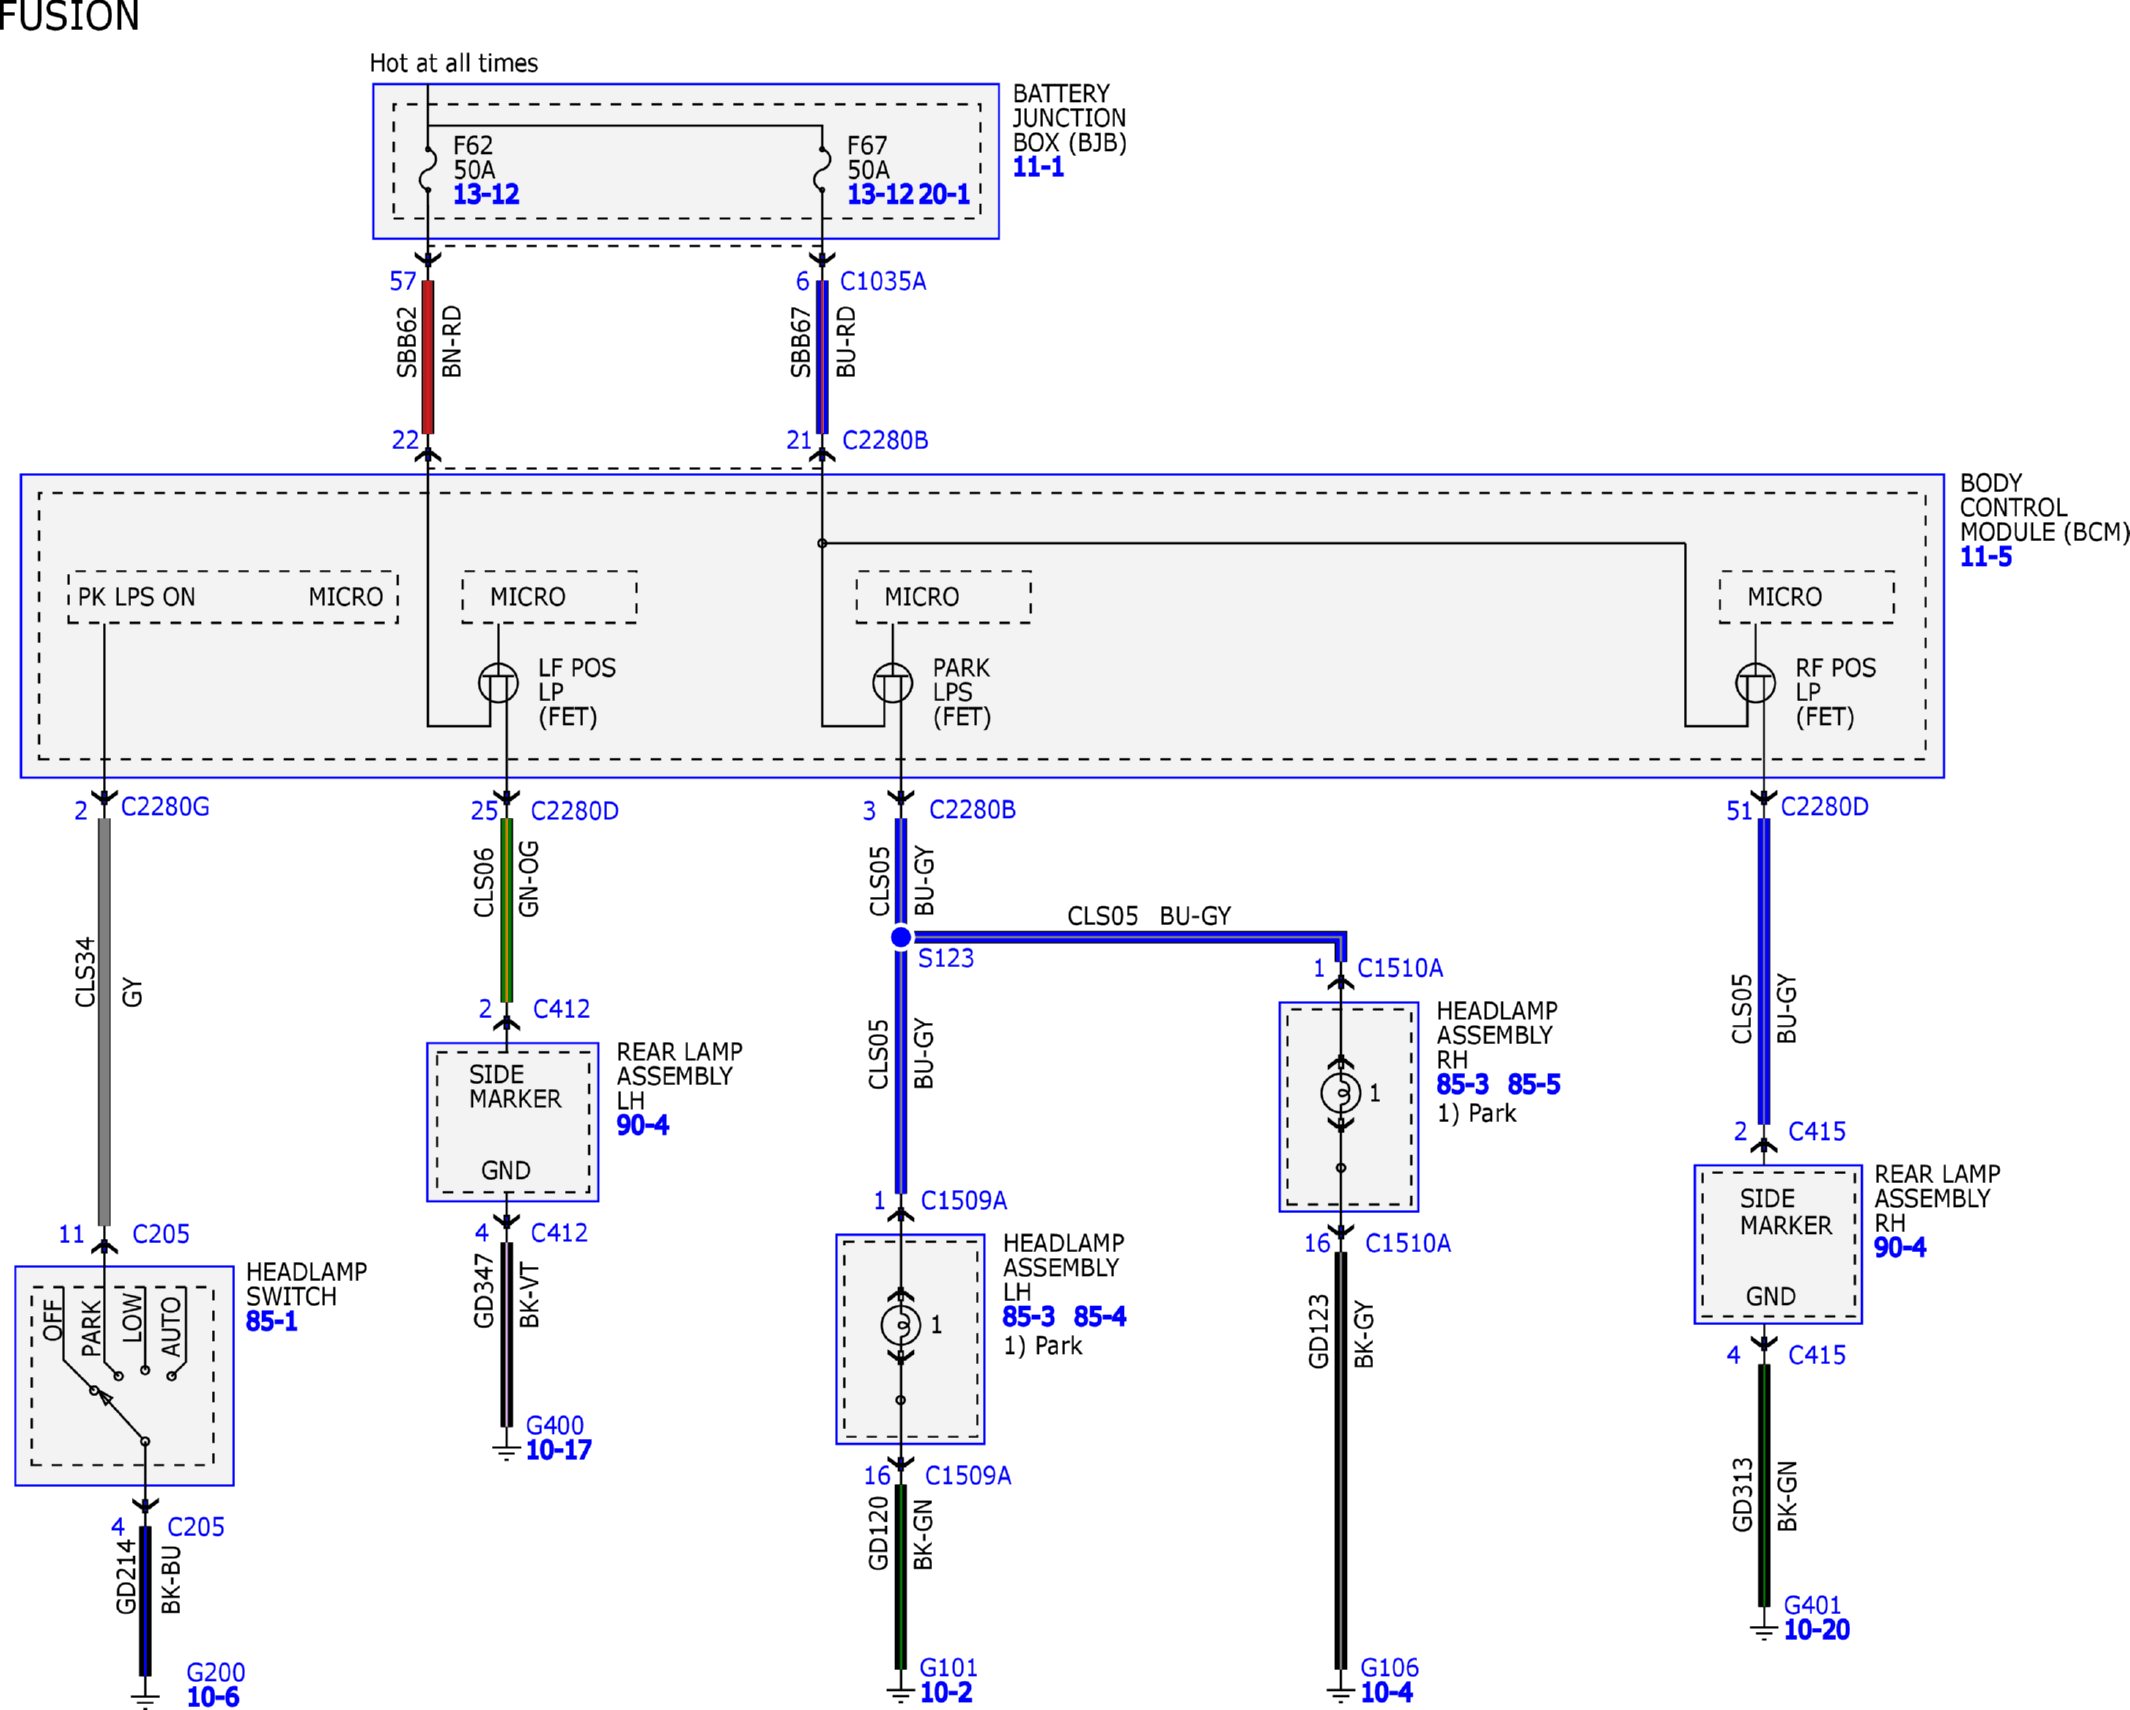This screenshot has height=1710, width=2130.
Task: Open ground page 10-17 under G400
Action: [558, 1450]
